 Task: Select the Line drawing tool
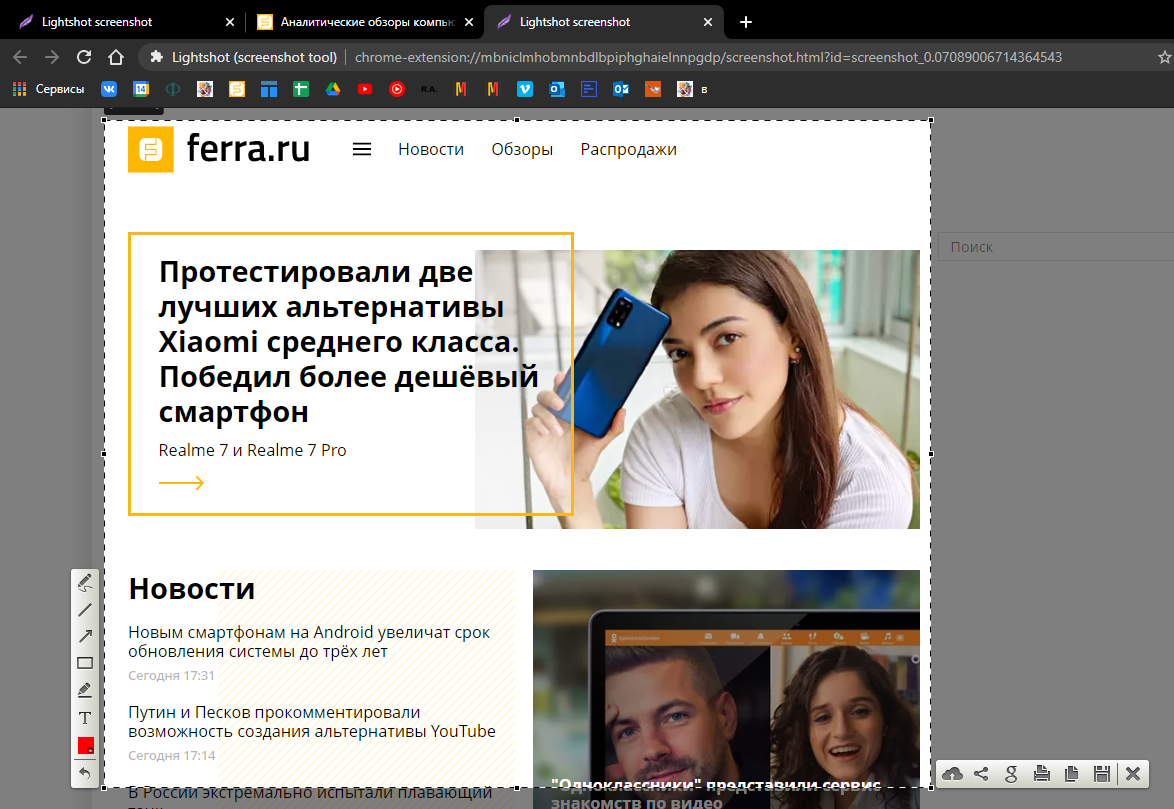coord(85,610)
